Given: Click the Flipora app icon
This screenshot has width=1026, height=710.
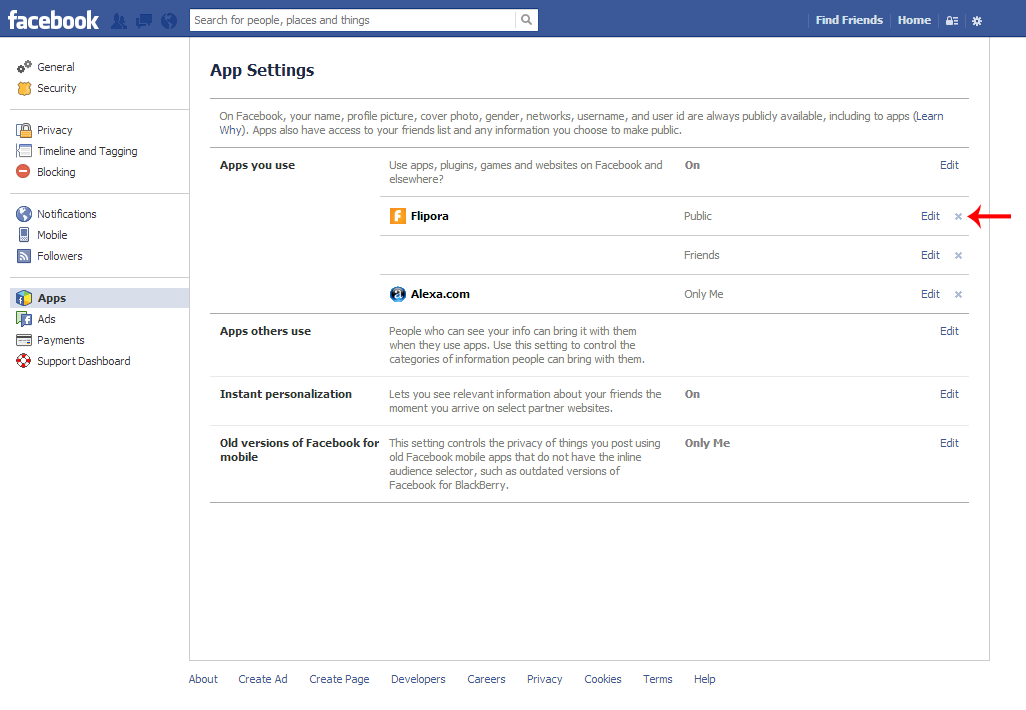Looking at the screenshot, I should click(398, 216).
